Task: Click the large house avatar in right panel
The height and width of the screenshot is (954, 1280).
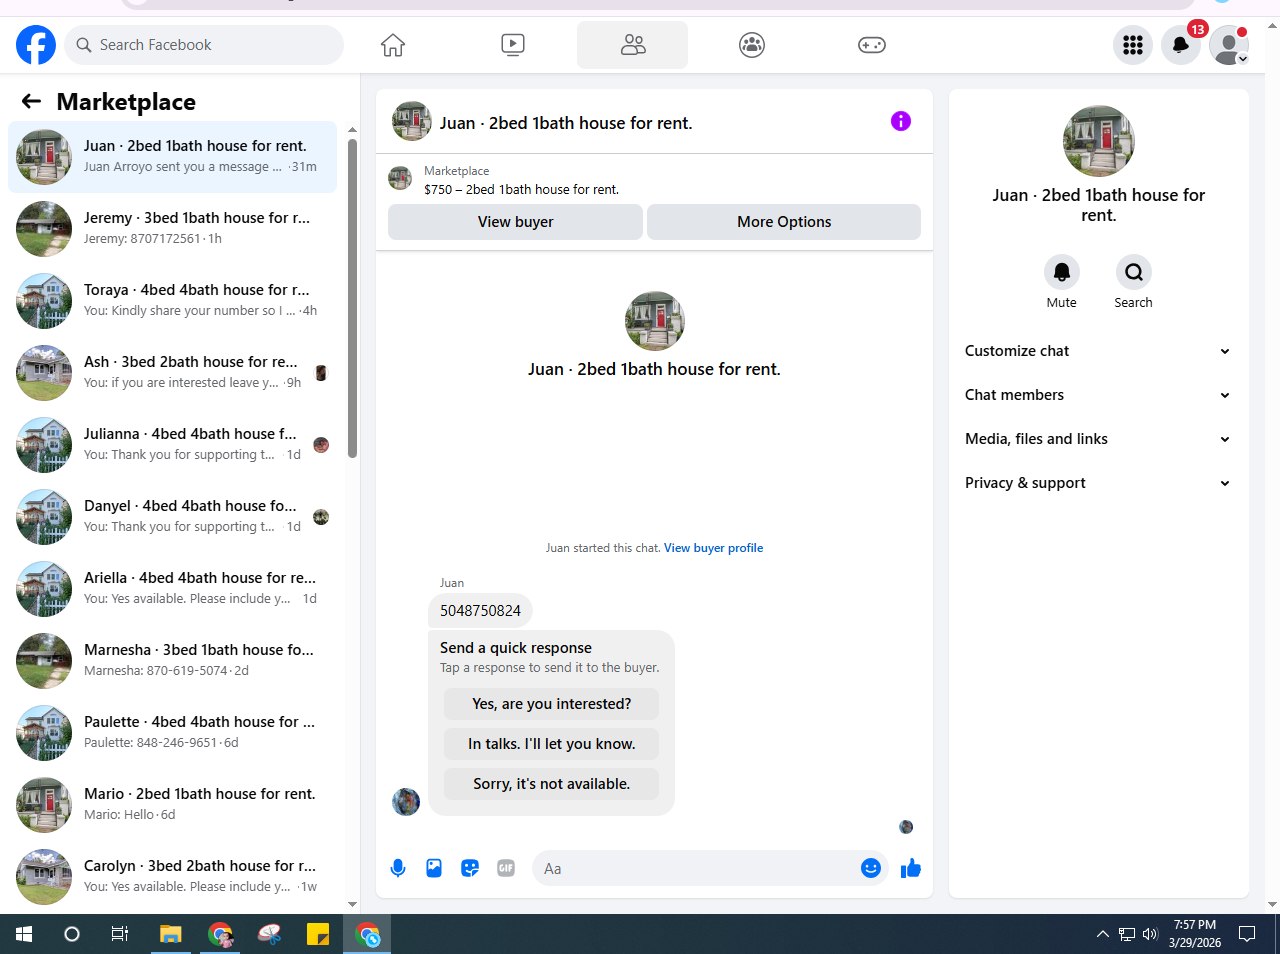Action: click(x=1099, y=141)
